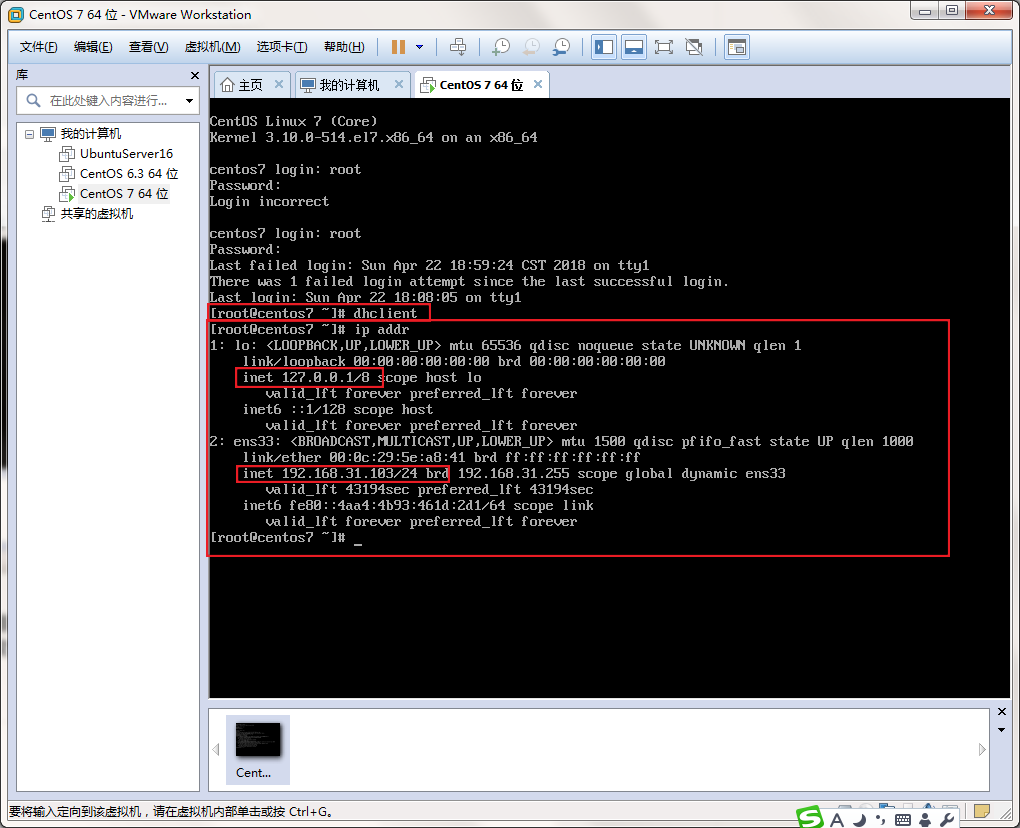Image resolution: width=1020 pixels, height=828 pixels.
Task: Take a snapshot of this virtual machine
Action: click(x=501, y=47)
